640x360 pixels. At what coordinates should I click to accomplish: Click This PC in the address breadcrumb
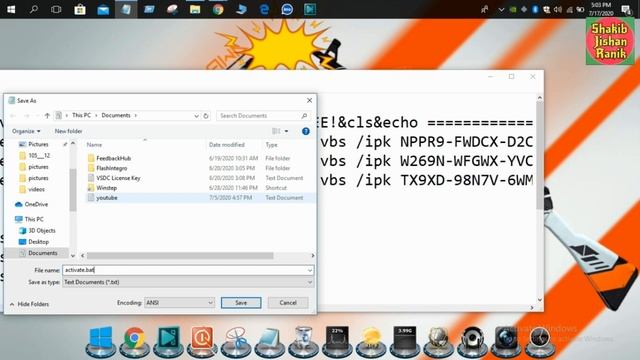coord(81,116)
